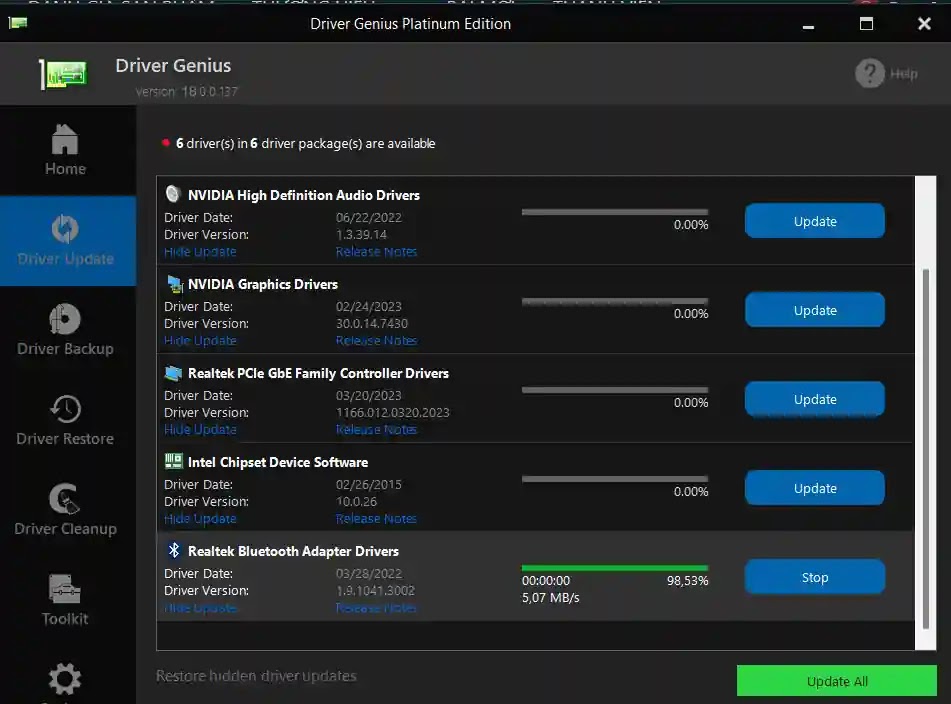Click the 98,53% progress value
The image size is (951, 704).
(687, 580)
